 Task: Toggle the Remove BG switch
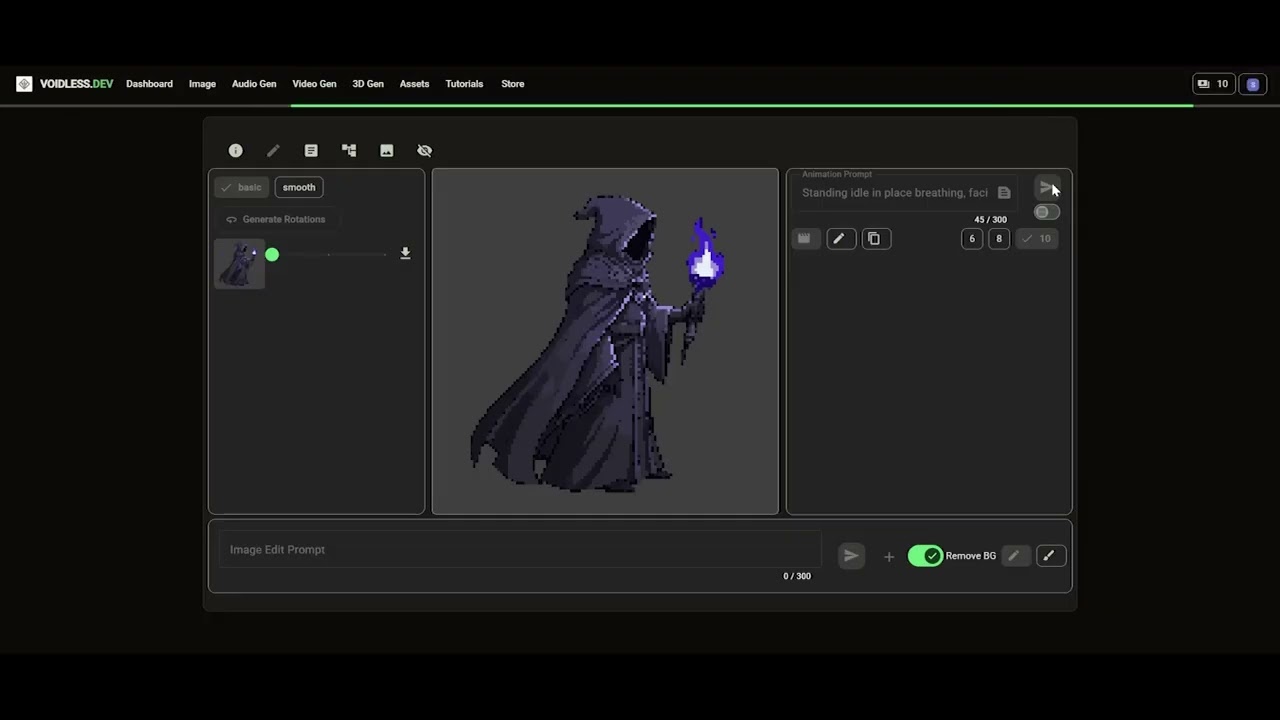(926, 556)
